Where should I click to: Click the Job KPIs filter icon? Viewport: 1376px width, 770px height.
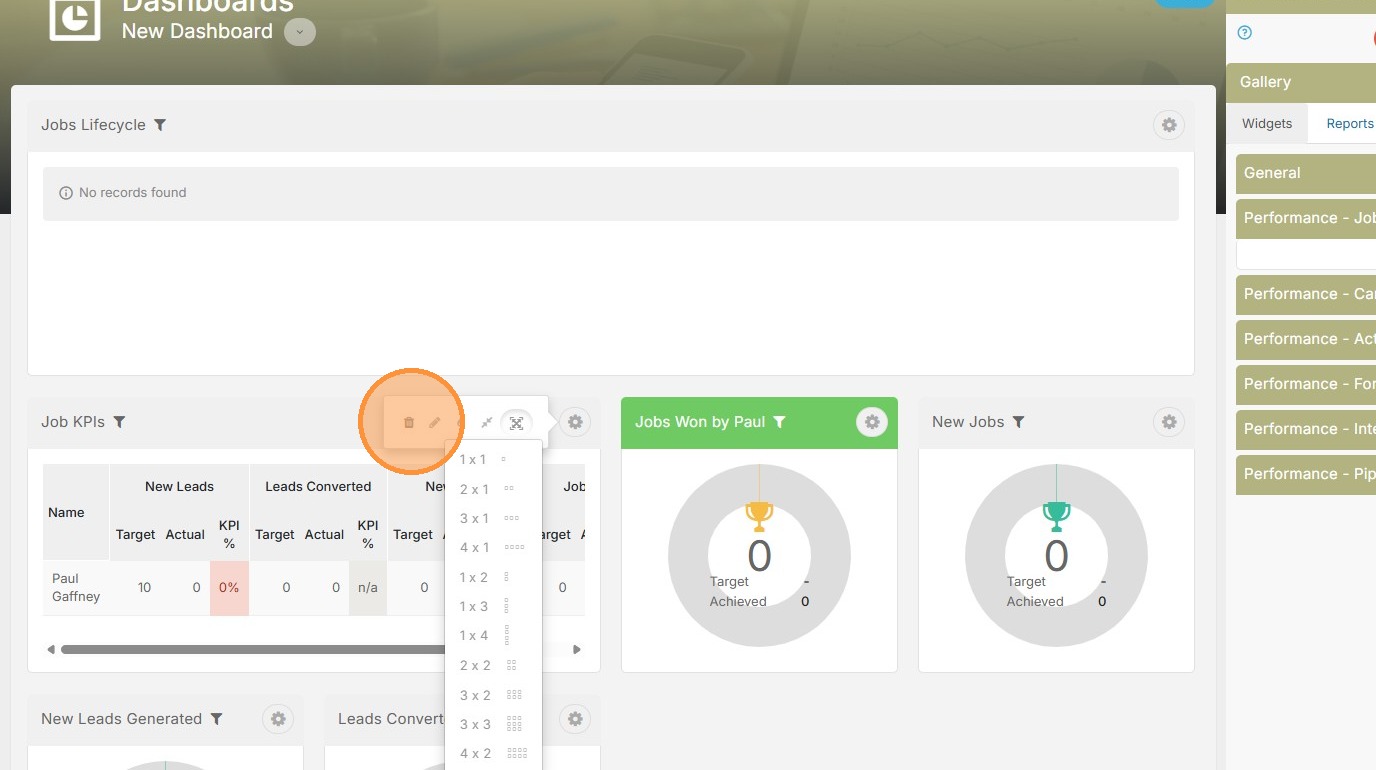pos(119,422)
